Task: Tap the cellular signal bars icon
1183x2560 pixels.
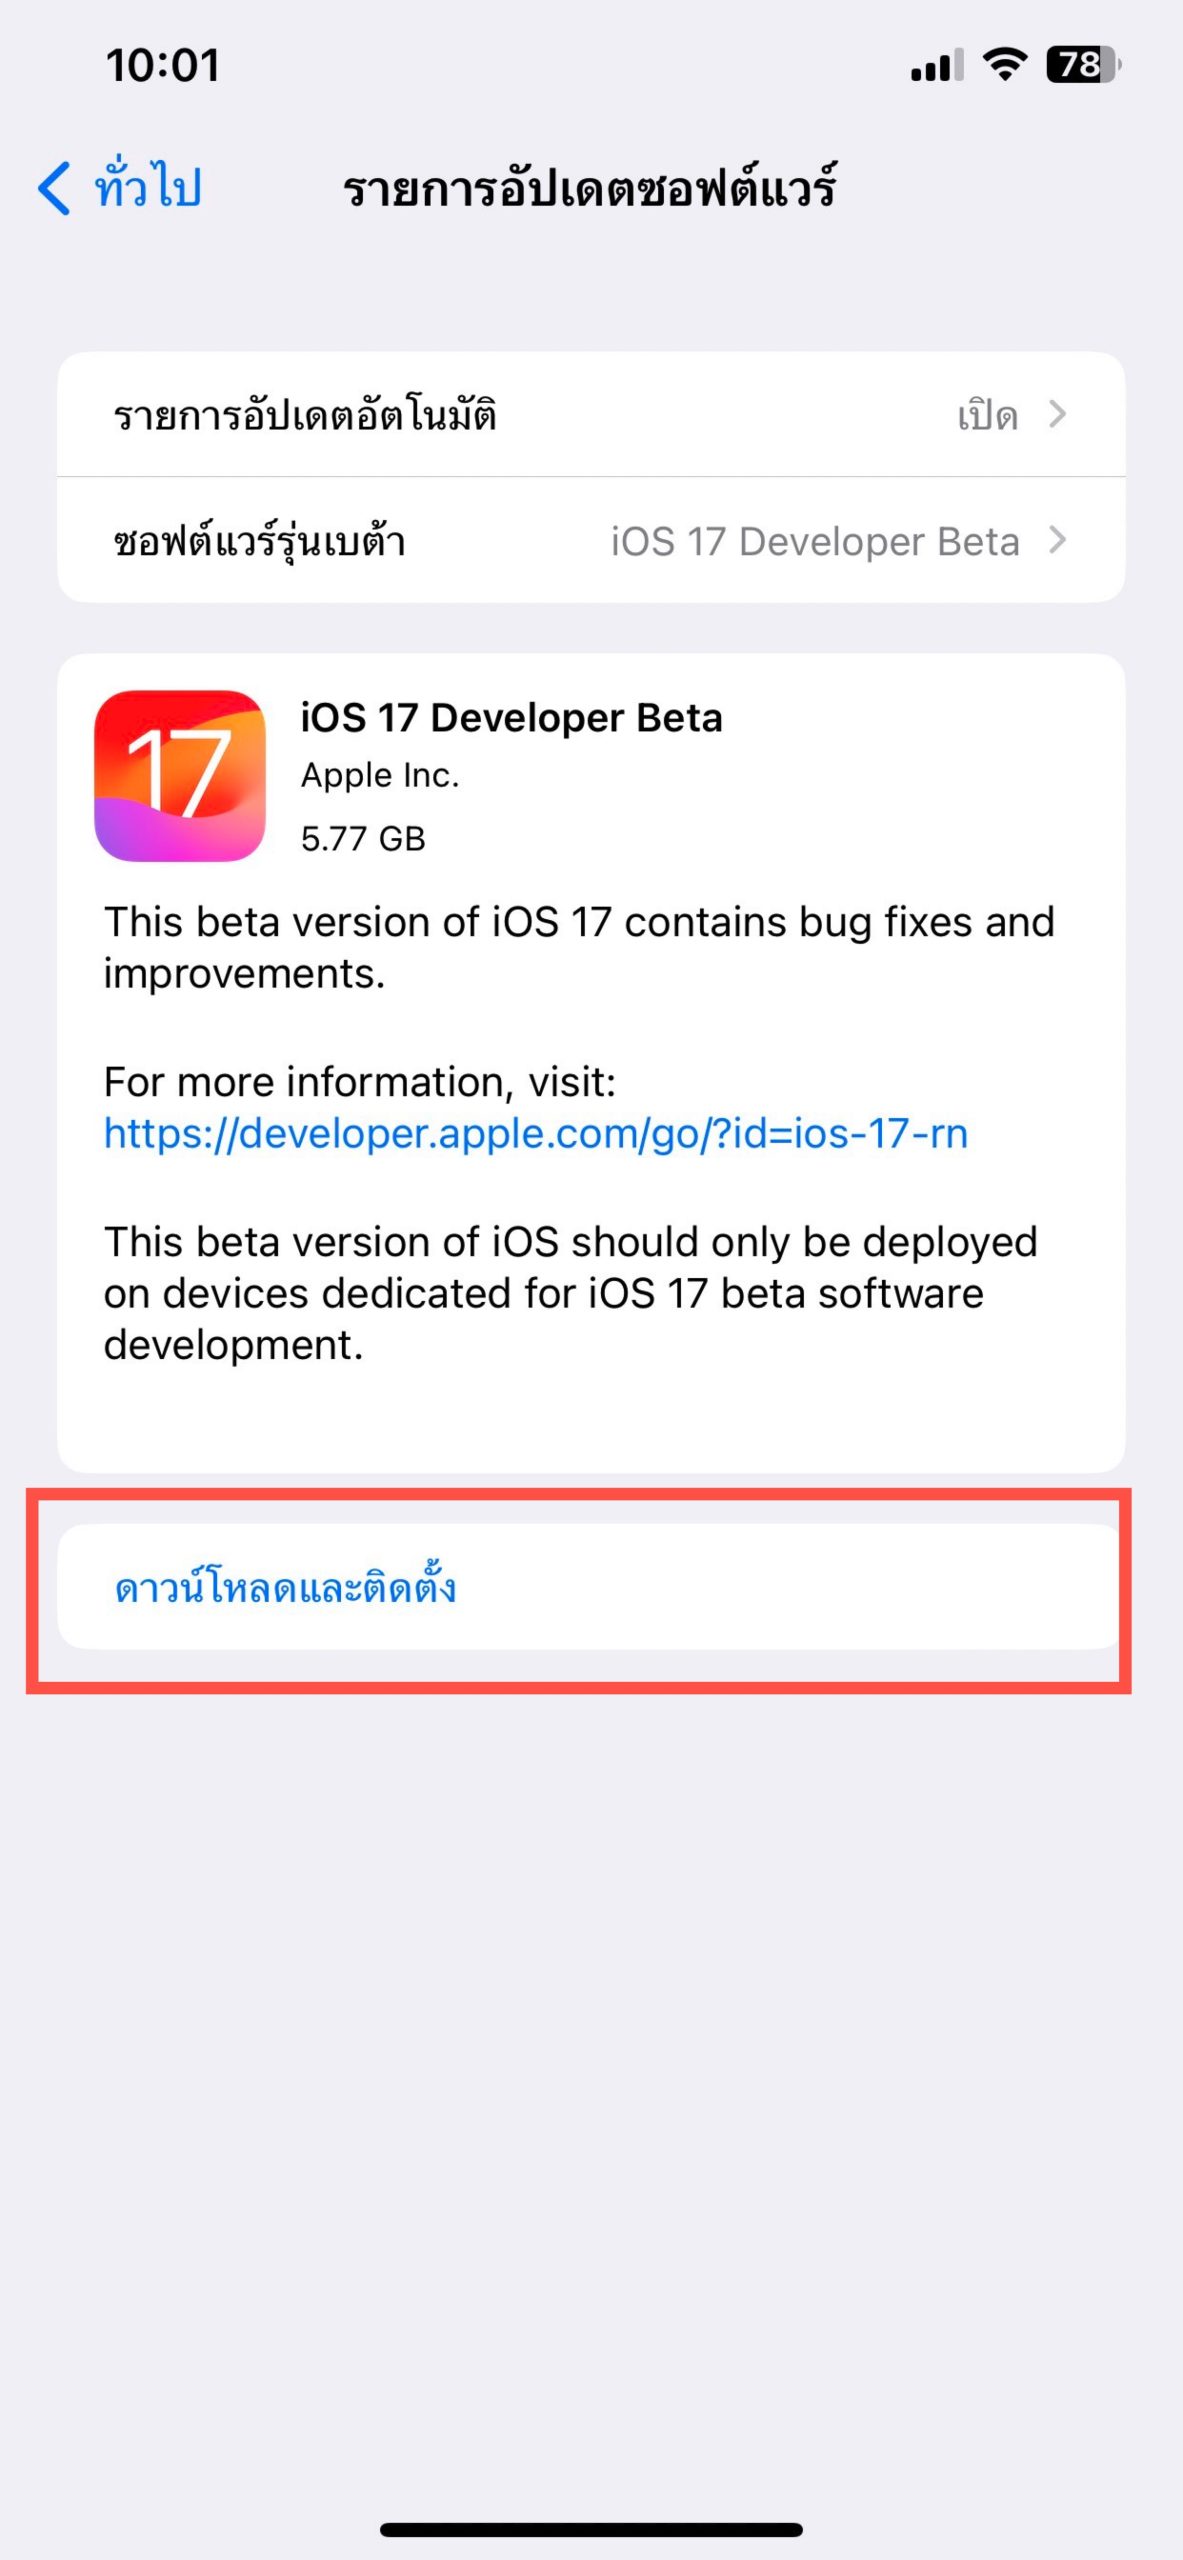Action: tap(936, 66)
